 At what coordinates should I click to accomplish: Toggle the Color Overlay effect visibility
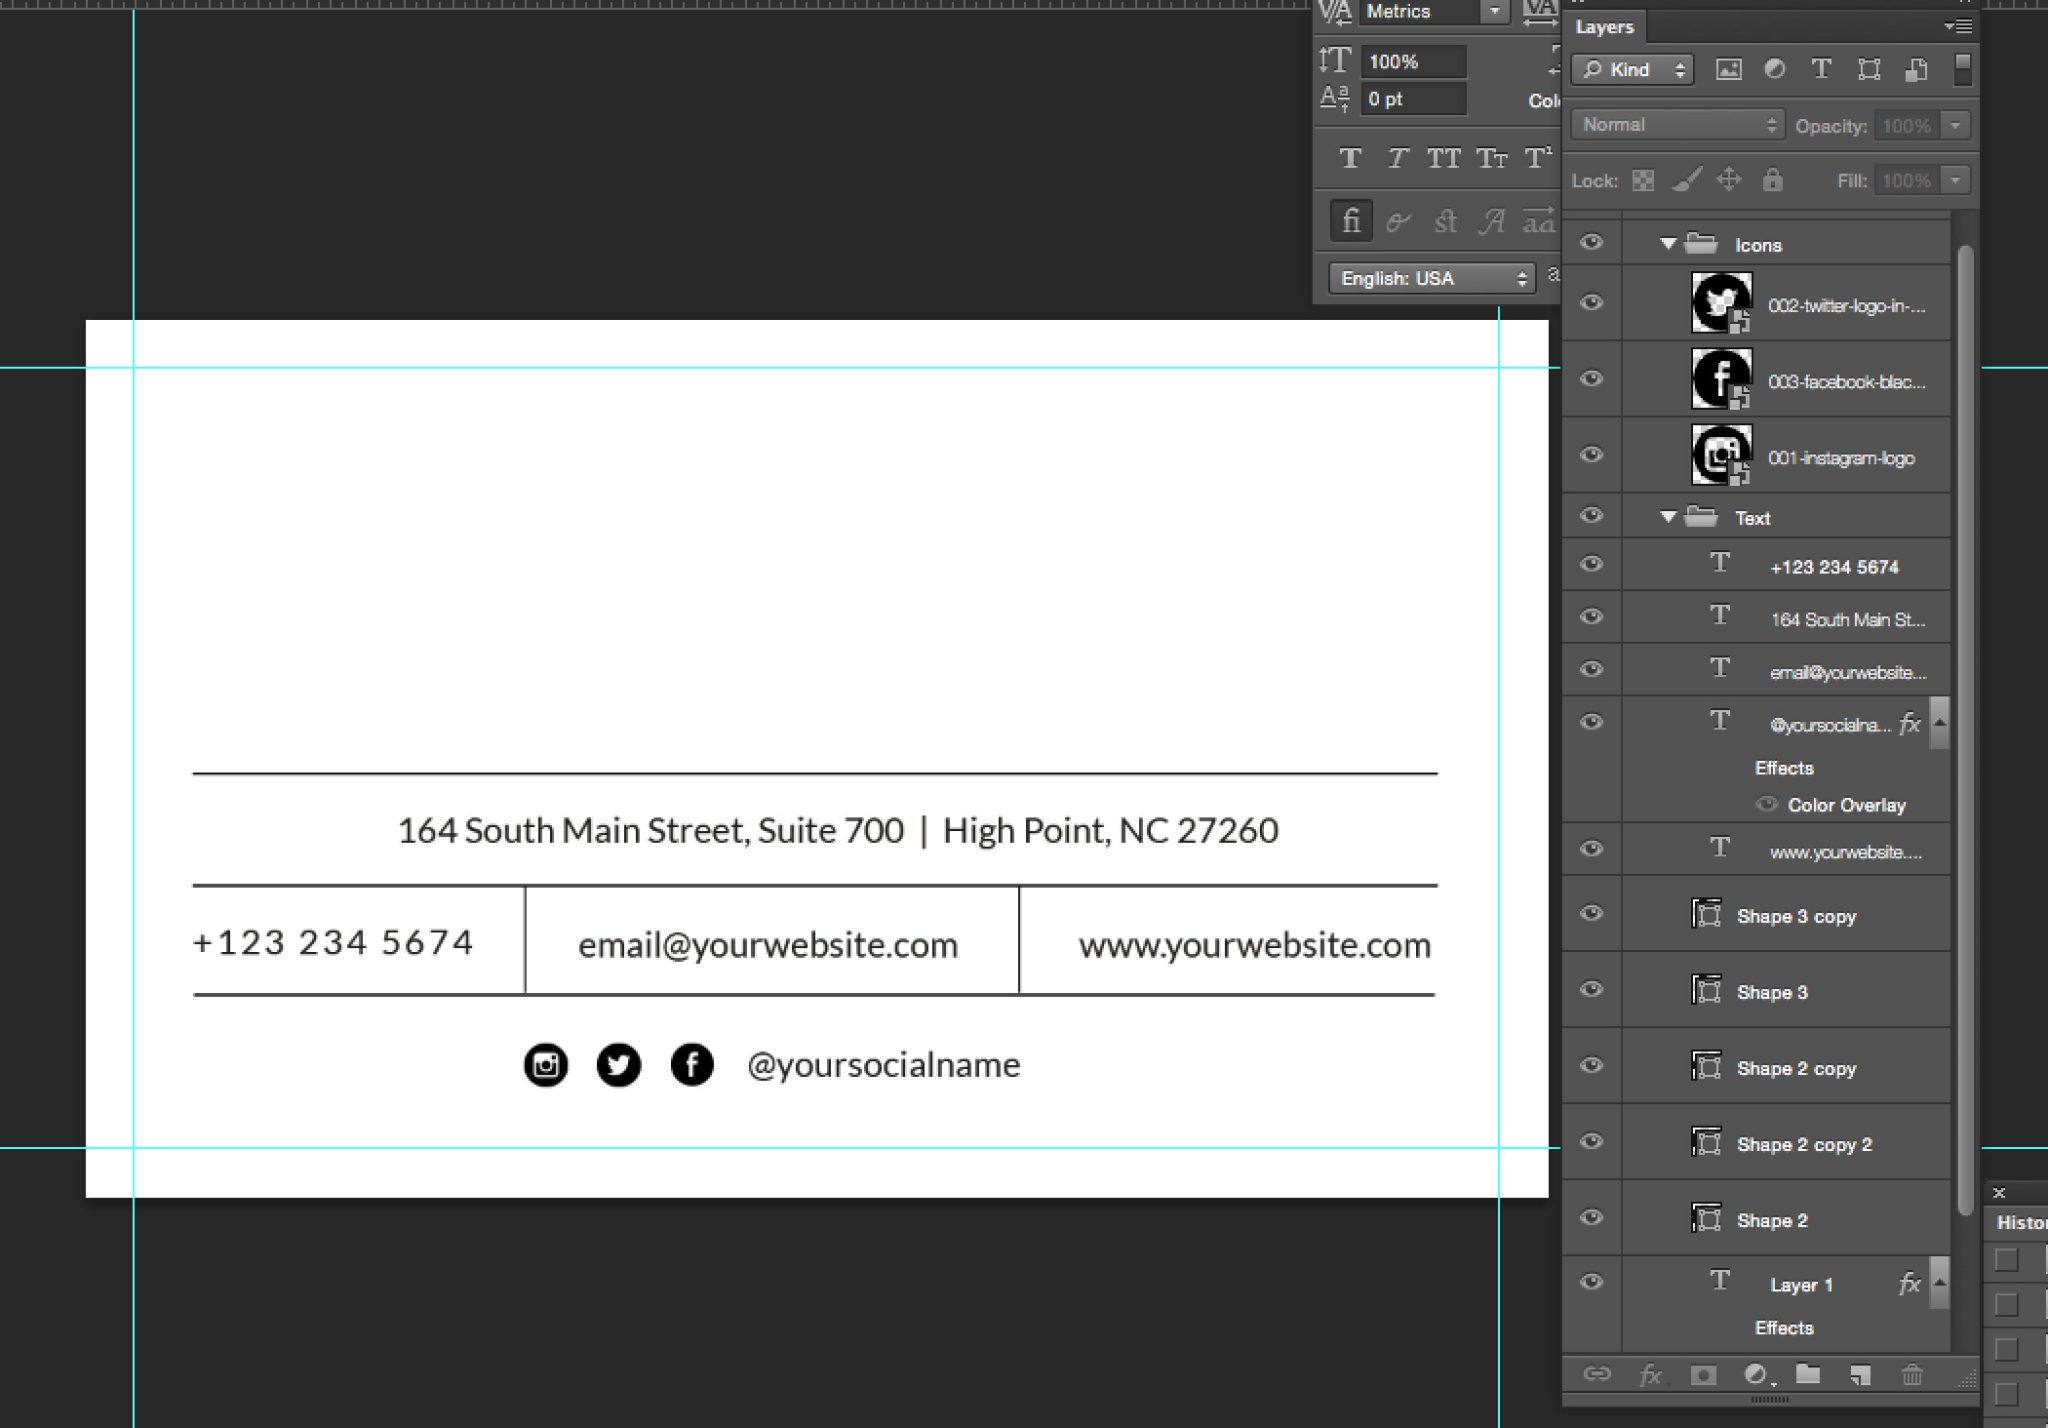click(1767, 804)
